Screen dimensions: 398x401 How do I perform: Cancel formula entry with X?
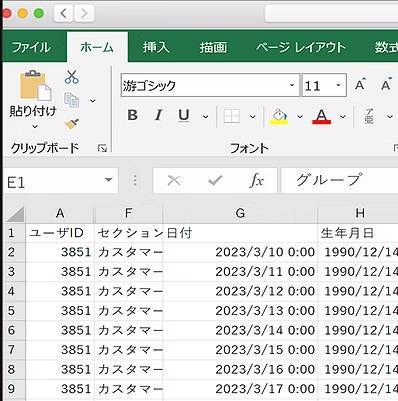click(174, 181)
